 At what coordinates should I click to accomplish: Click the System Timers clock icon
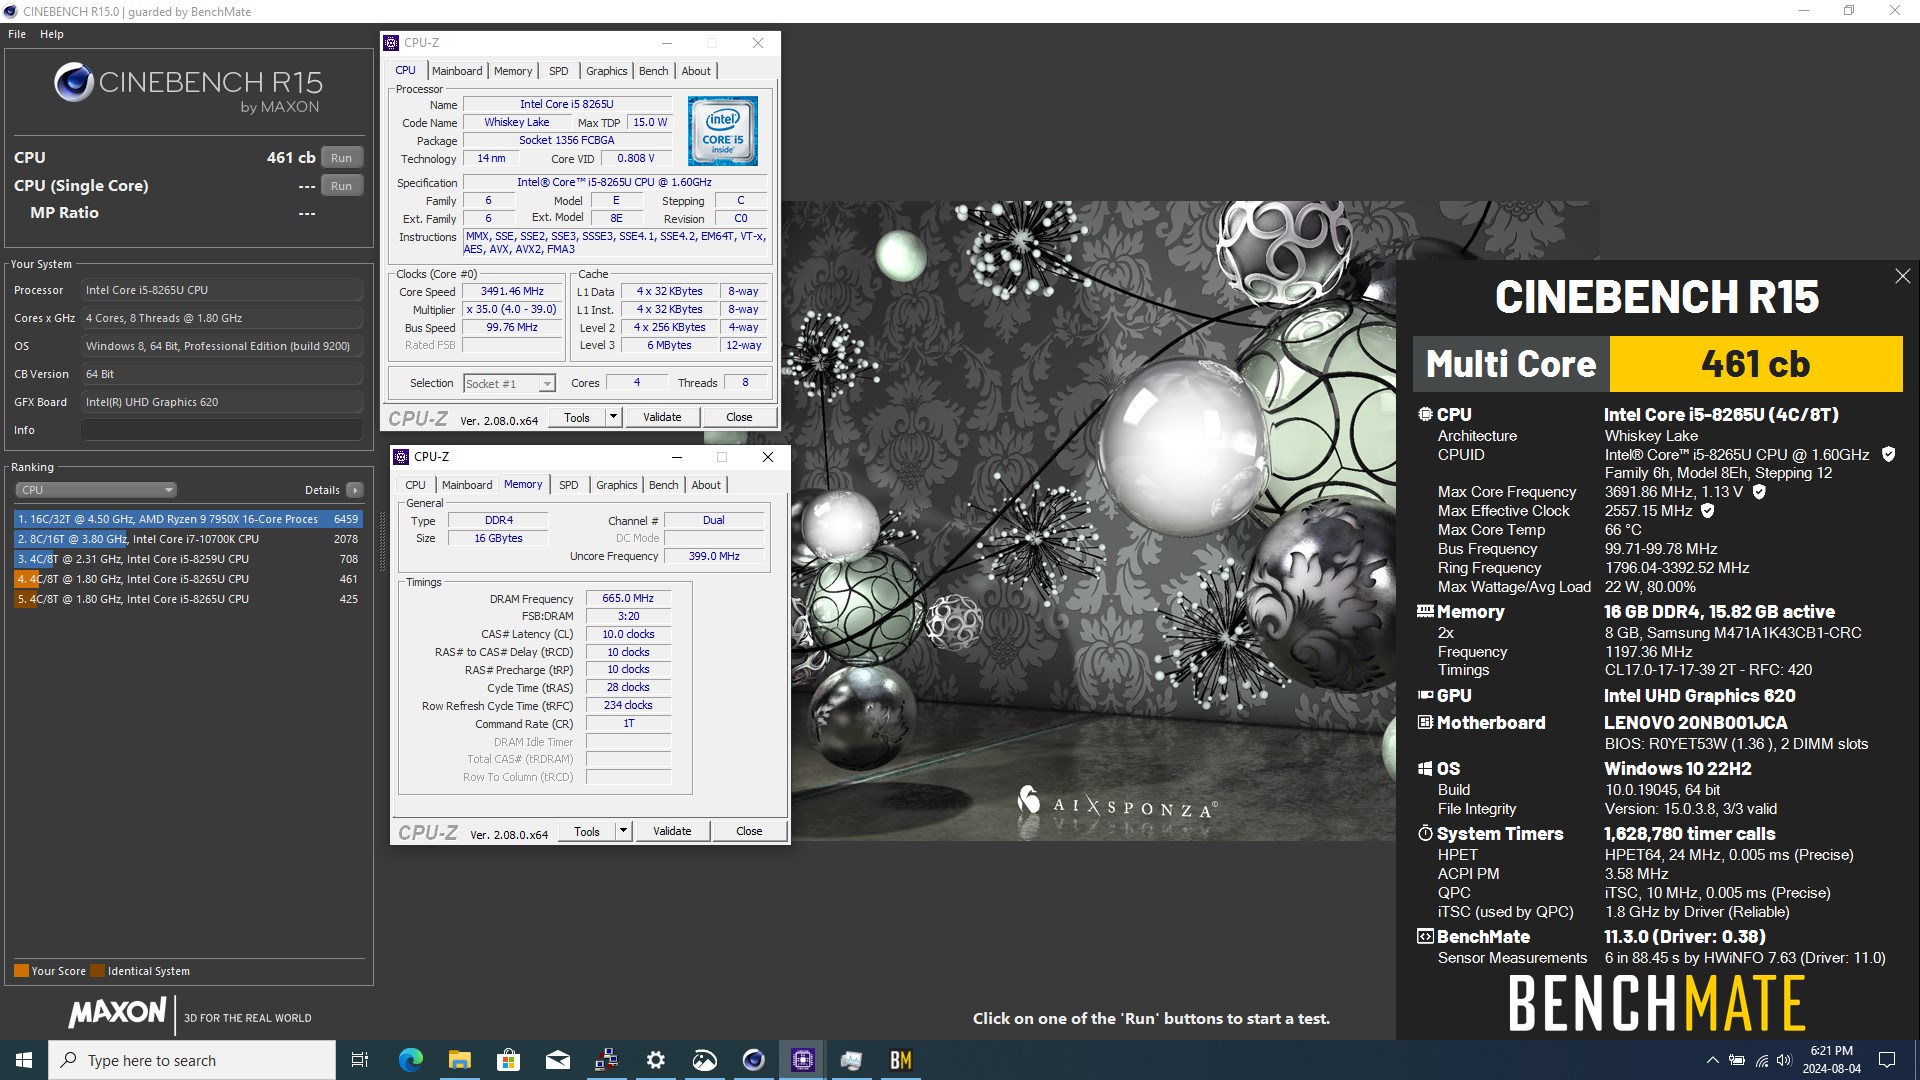[1425, 834]
